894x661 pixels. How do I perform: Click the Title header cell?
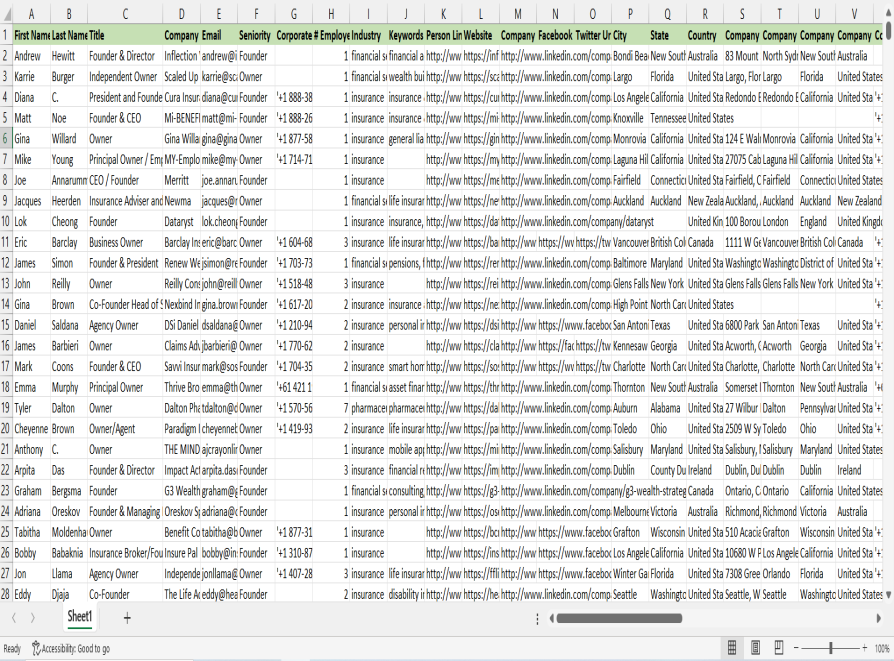pyautogui.click(x=125, y=35)
